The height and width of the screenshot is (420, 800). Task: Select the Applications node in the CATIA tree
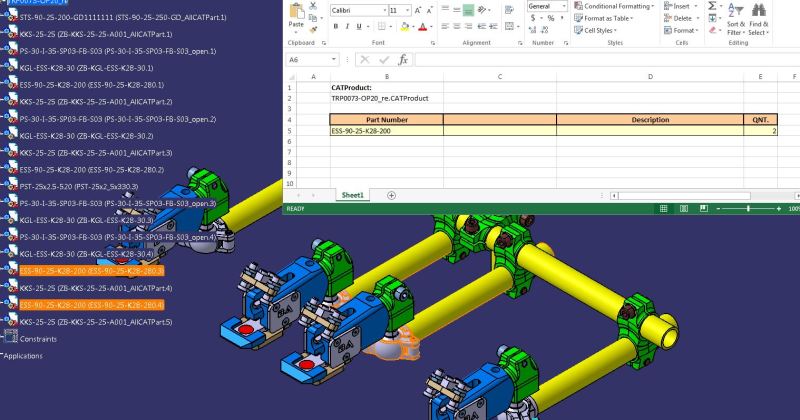click(x=23, y=356)
